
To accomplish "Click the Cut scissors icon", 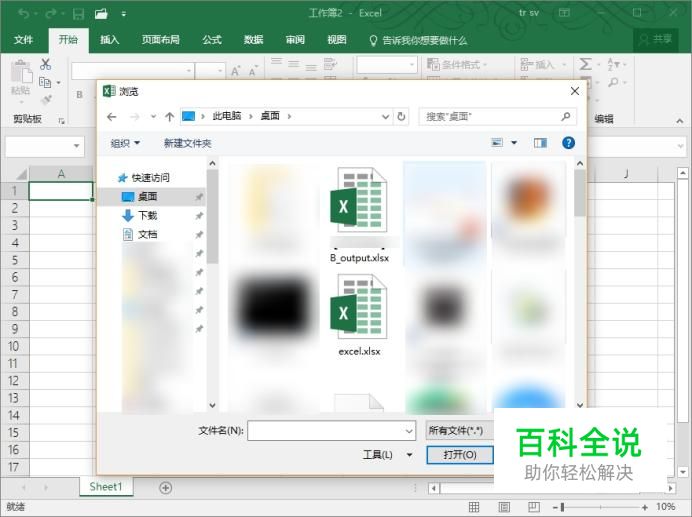I will (x=45, y=64).
